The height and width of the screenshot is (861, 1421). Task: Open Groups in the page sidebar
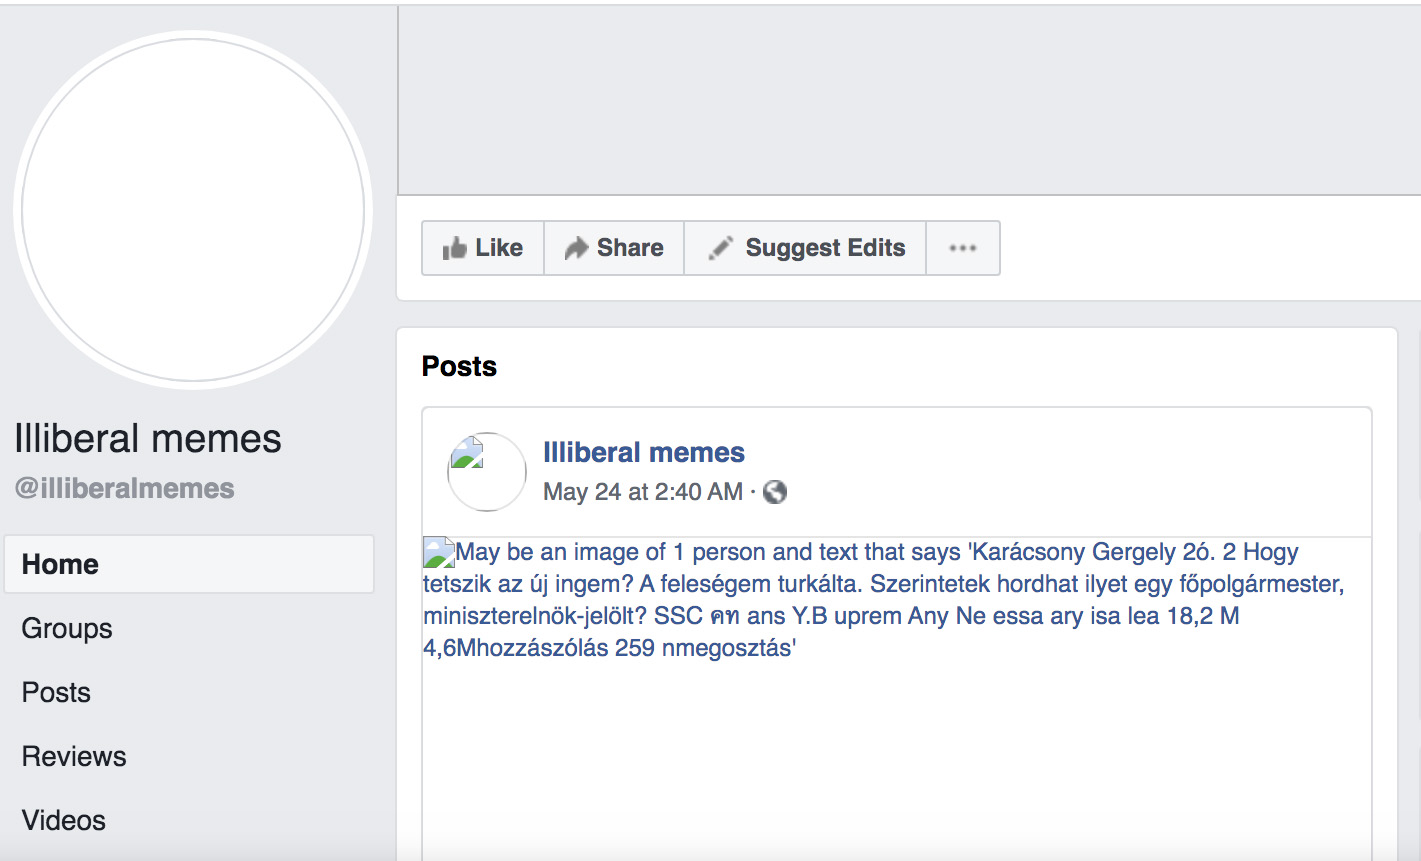[x=67, y=628]
